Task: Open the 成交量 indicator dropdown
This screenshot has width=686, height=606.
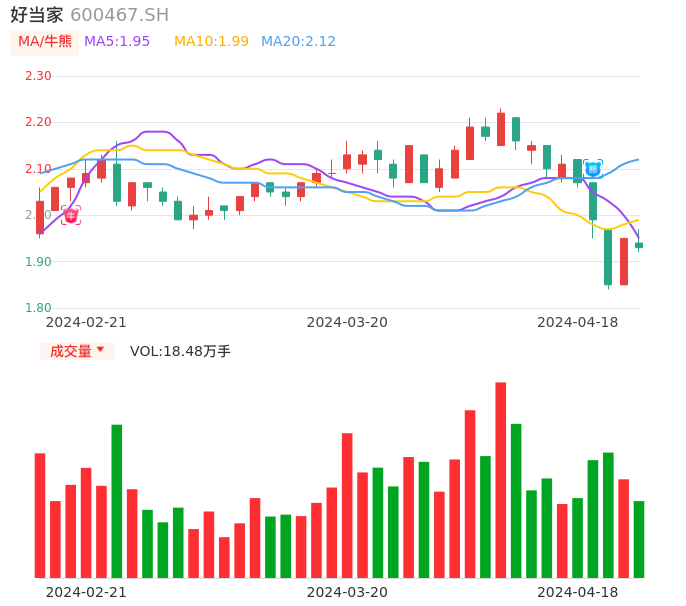Action: tap(77, 351)
